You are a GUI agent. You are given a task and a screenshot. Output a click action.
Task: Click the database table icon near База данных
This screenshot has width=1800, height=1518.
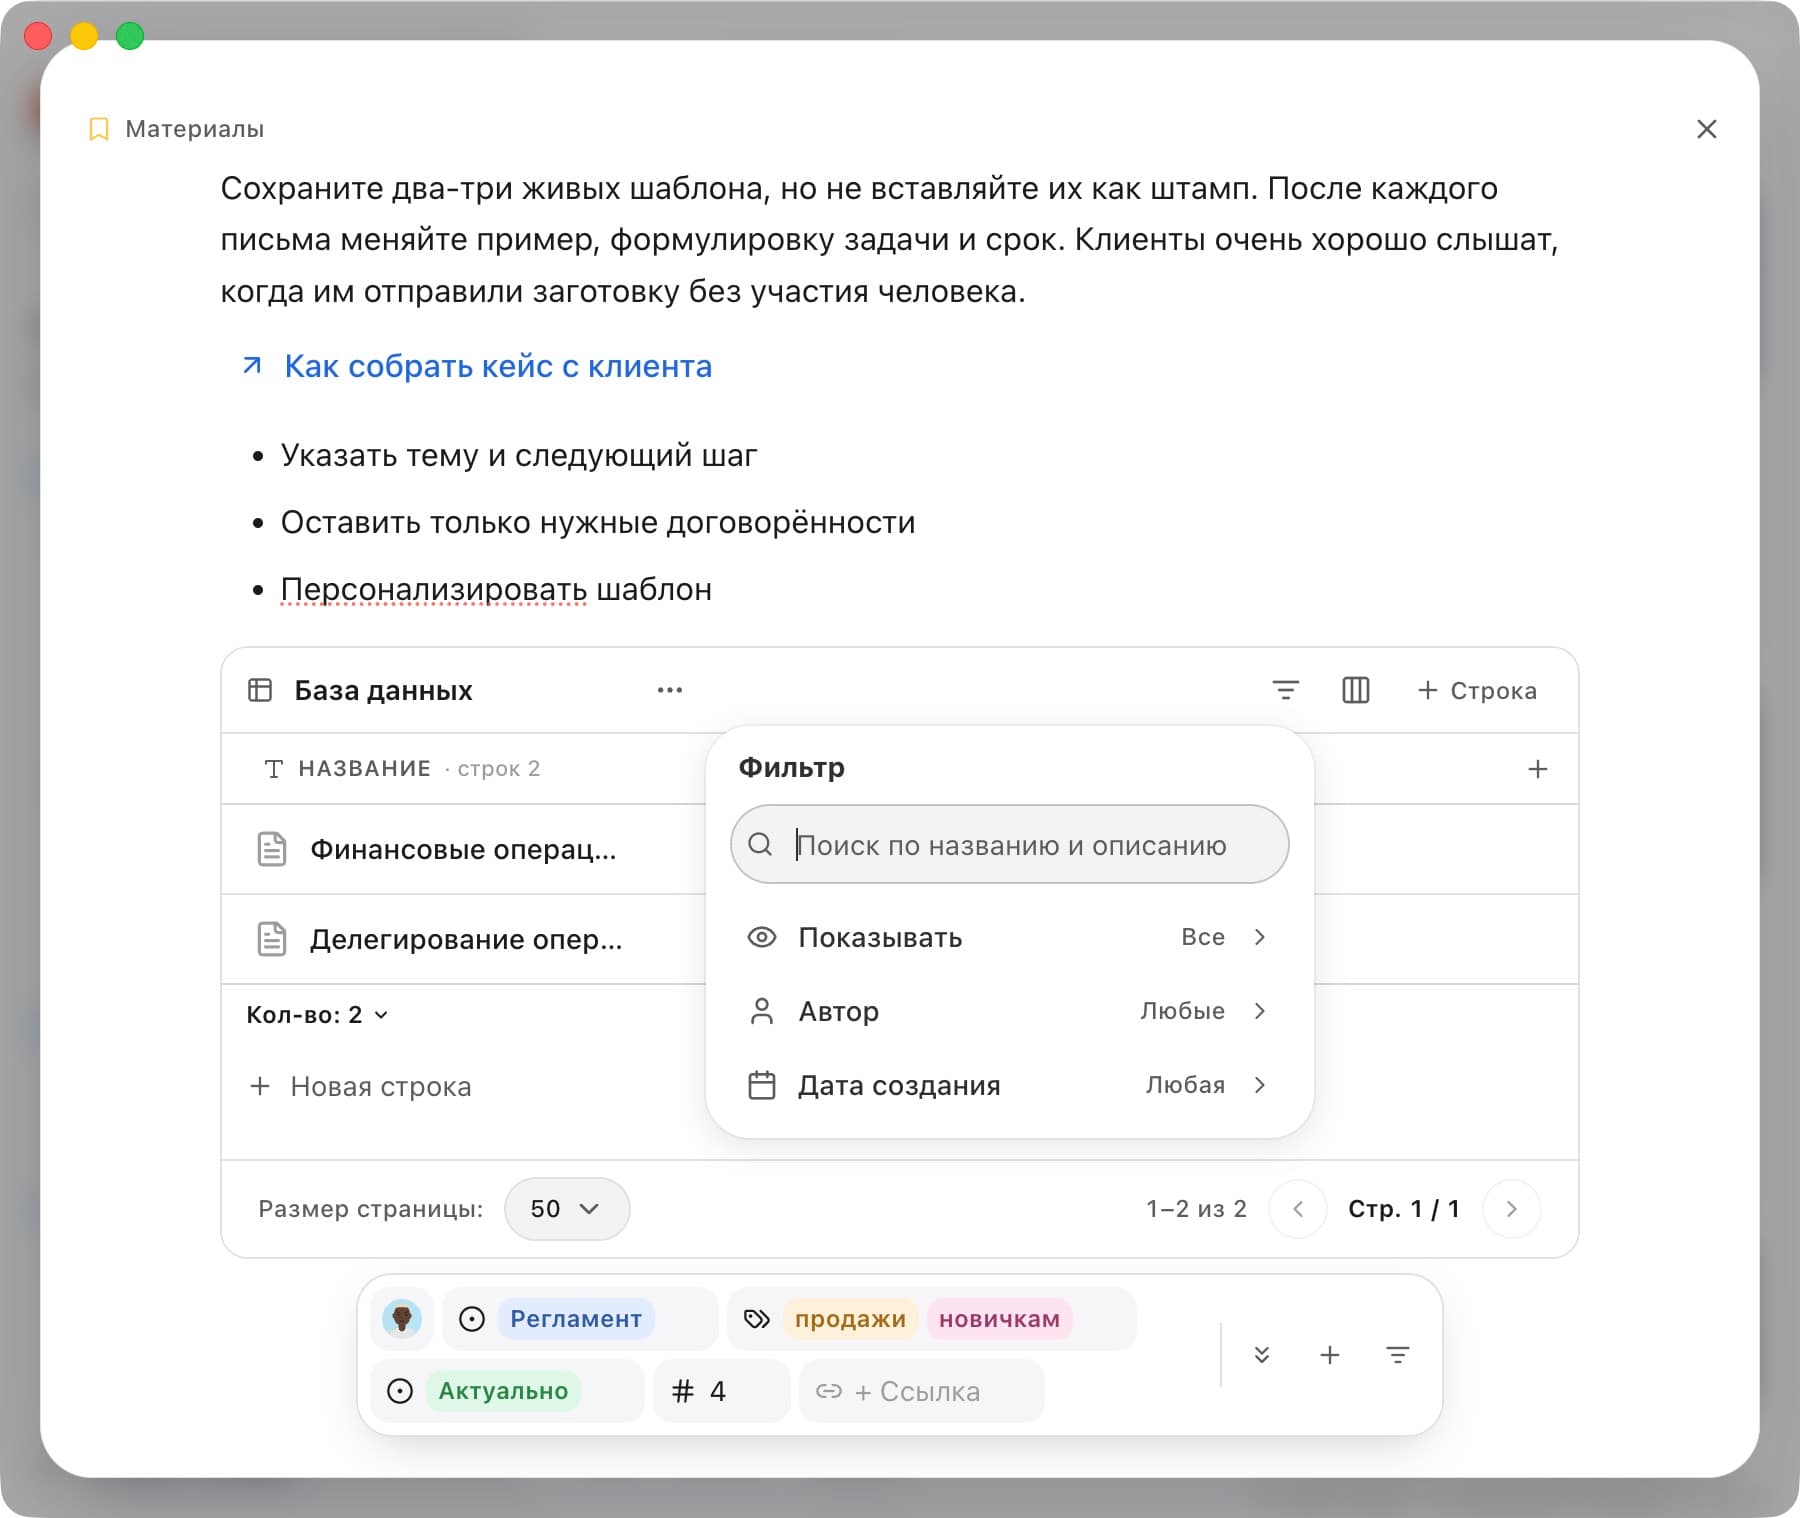pos(260,690)
